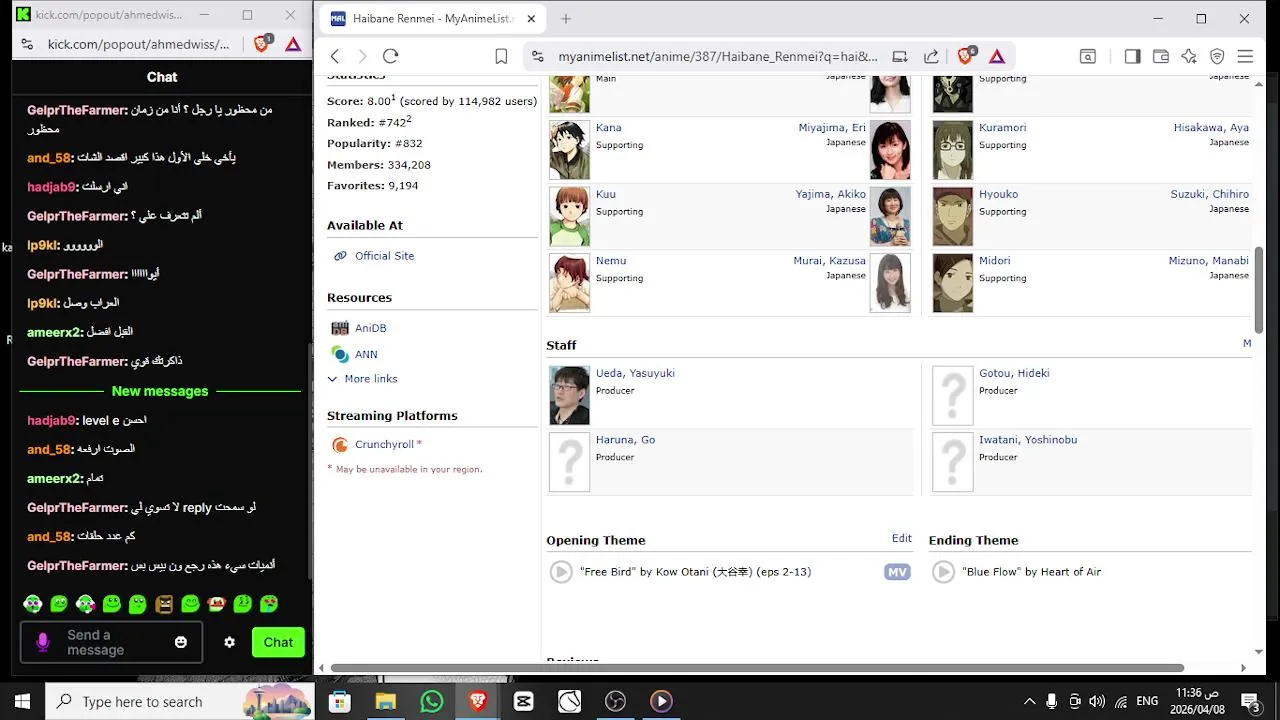This screenshot has height=720, width=1280.
Task: Click username GelprTheFarmer in last chat message
Action: click(x=77, y=566)
